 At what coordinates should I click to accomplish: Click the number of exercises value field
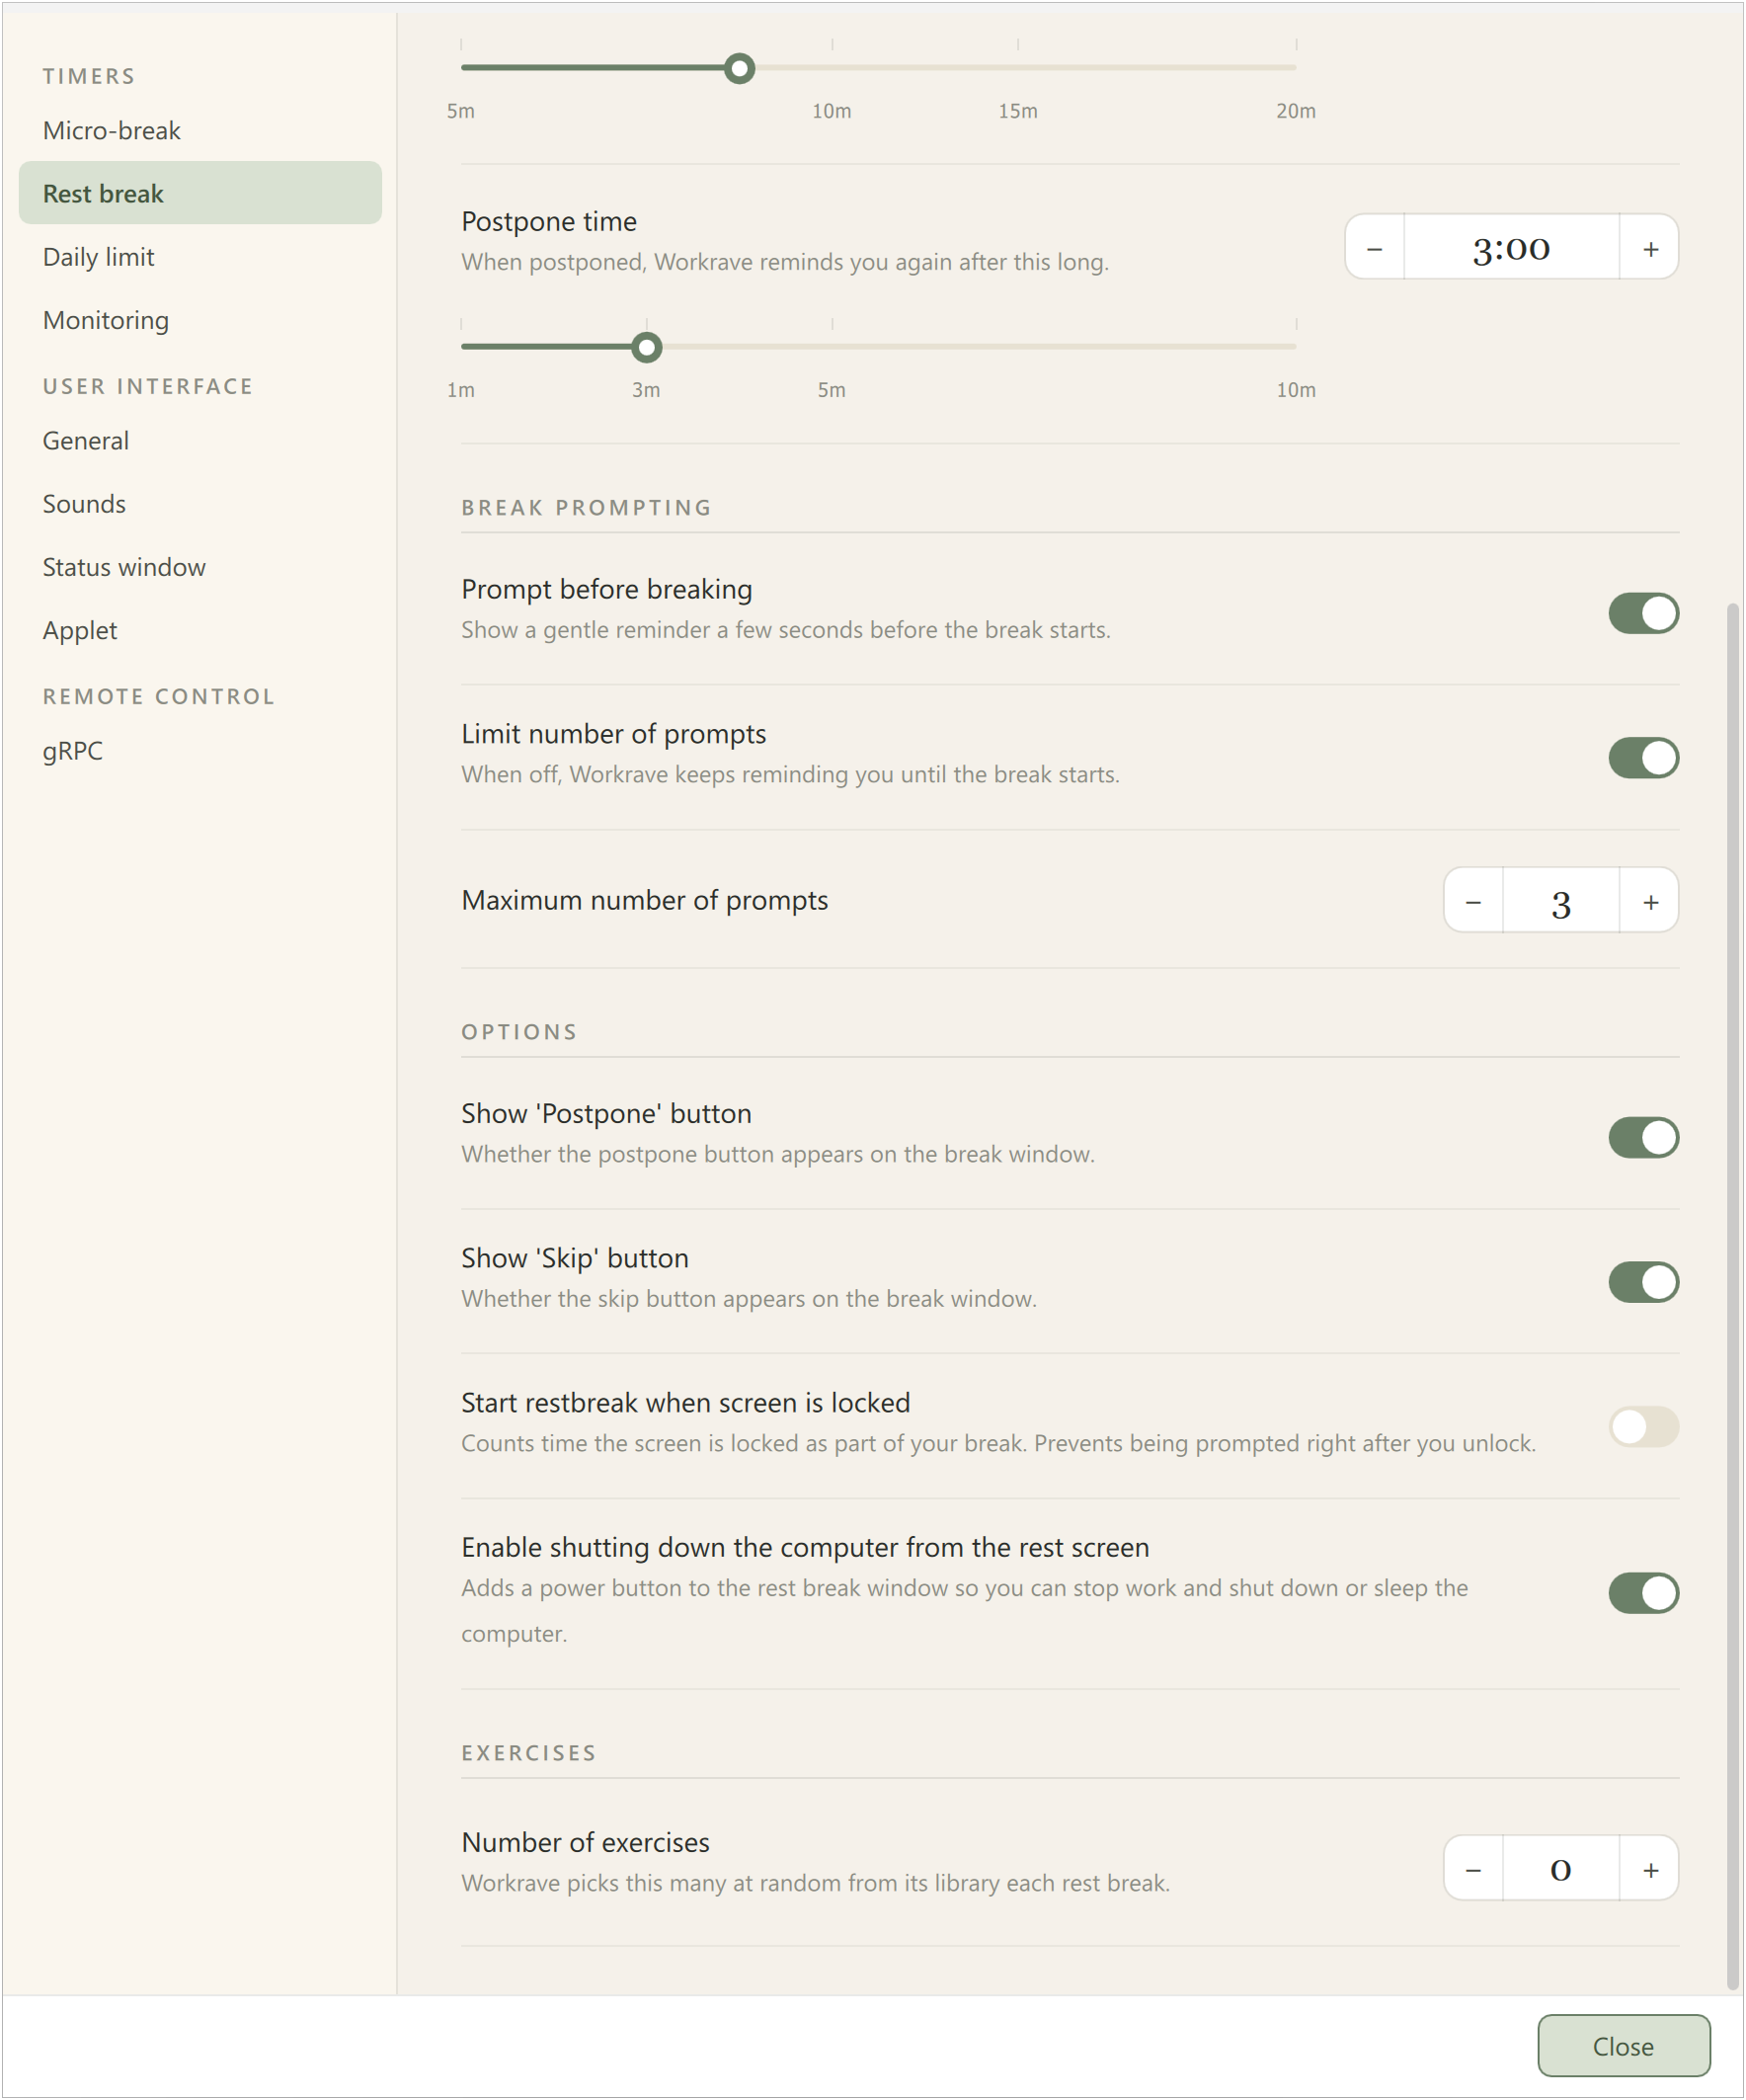(x=1560, y=1869)
